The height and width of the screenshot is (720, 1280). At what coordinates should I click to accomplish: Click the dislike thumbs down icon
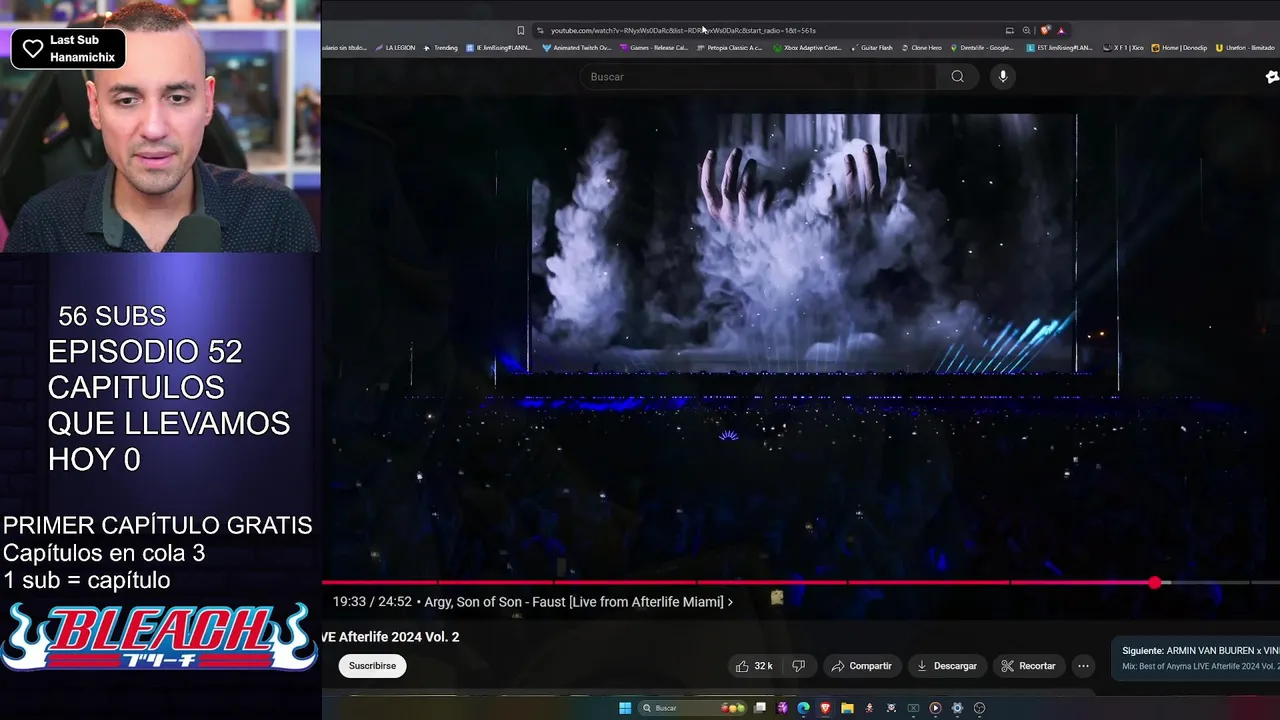click(x=798, y=666)
